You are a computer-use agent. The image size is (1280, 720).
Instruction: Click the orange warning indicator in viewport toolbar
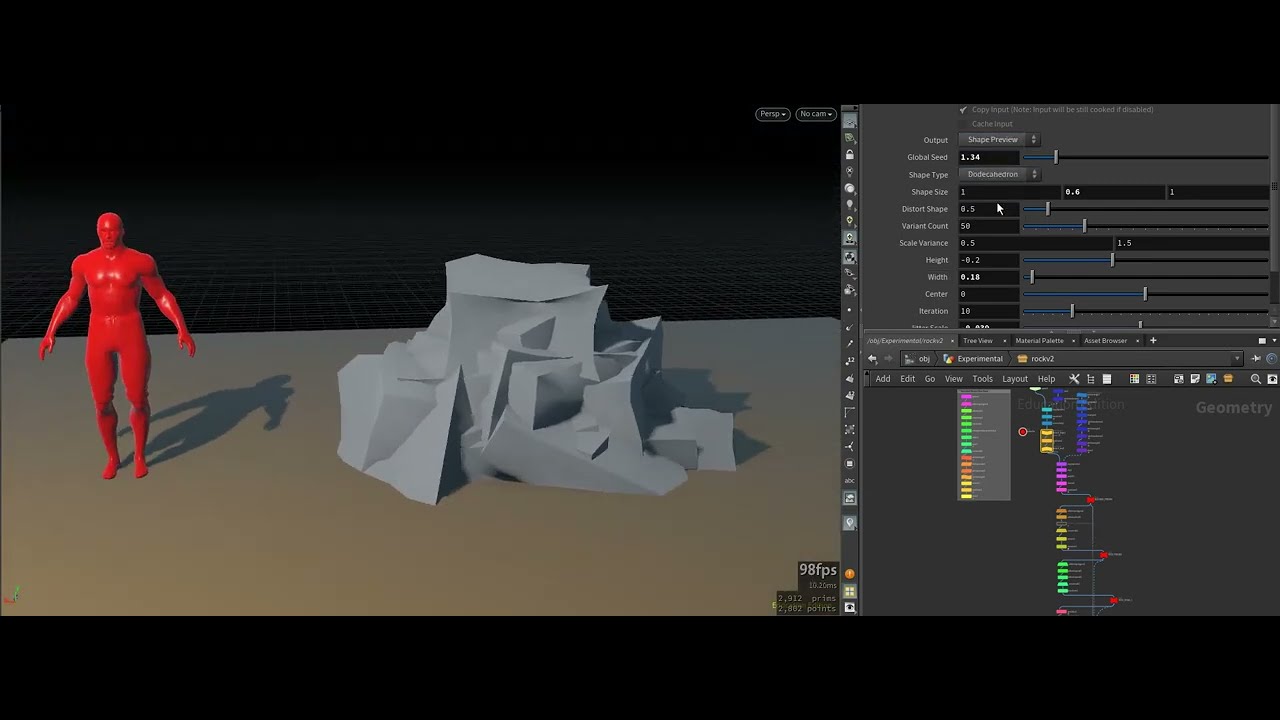click(850, 574)
